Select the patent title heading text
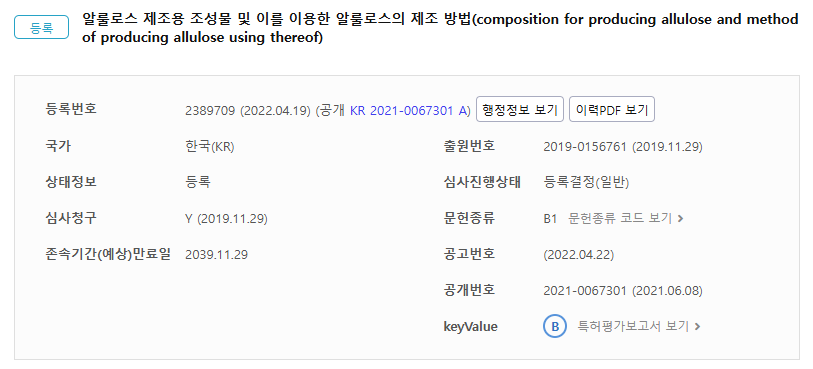Image resolution: width=813 pixels, height=369 pixels. [x=440, y=29]
